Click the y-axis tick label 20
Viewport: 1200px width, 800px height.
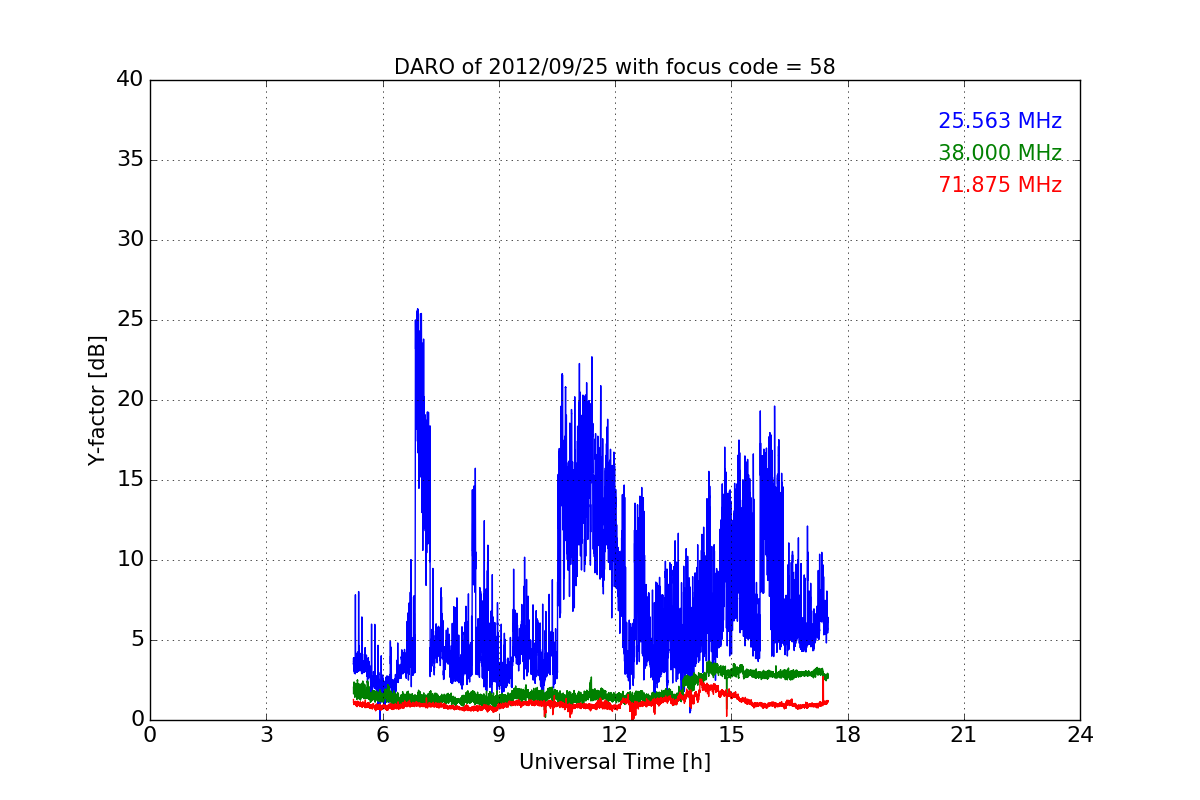(130, 400)
